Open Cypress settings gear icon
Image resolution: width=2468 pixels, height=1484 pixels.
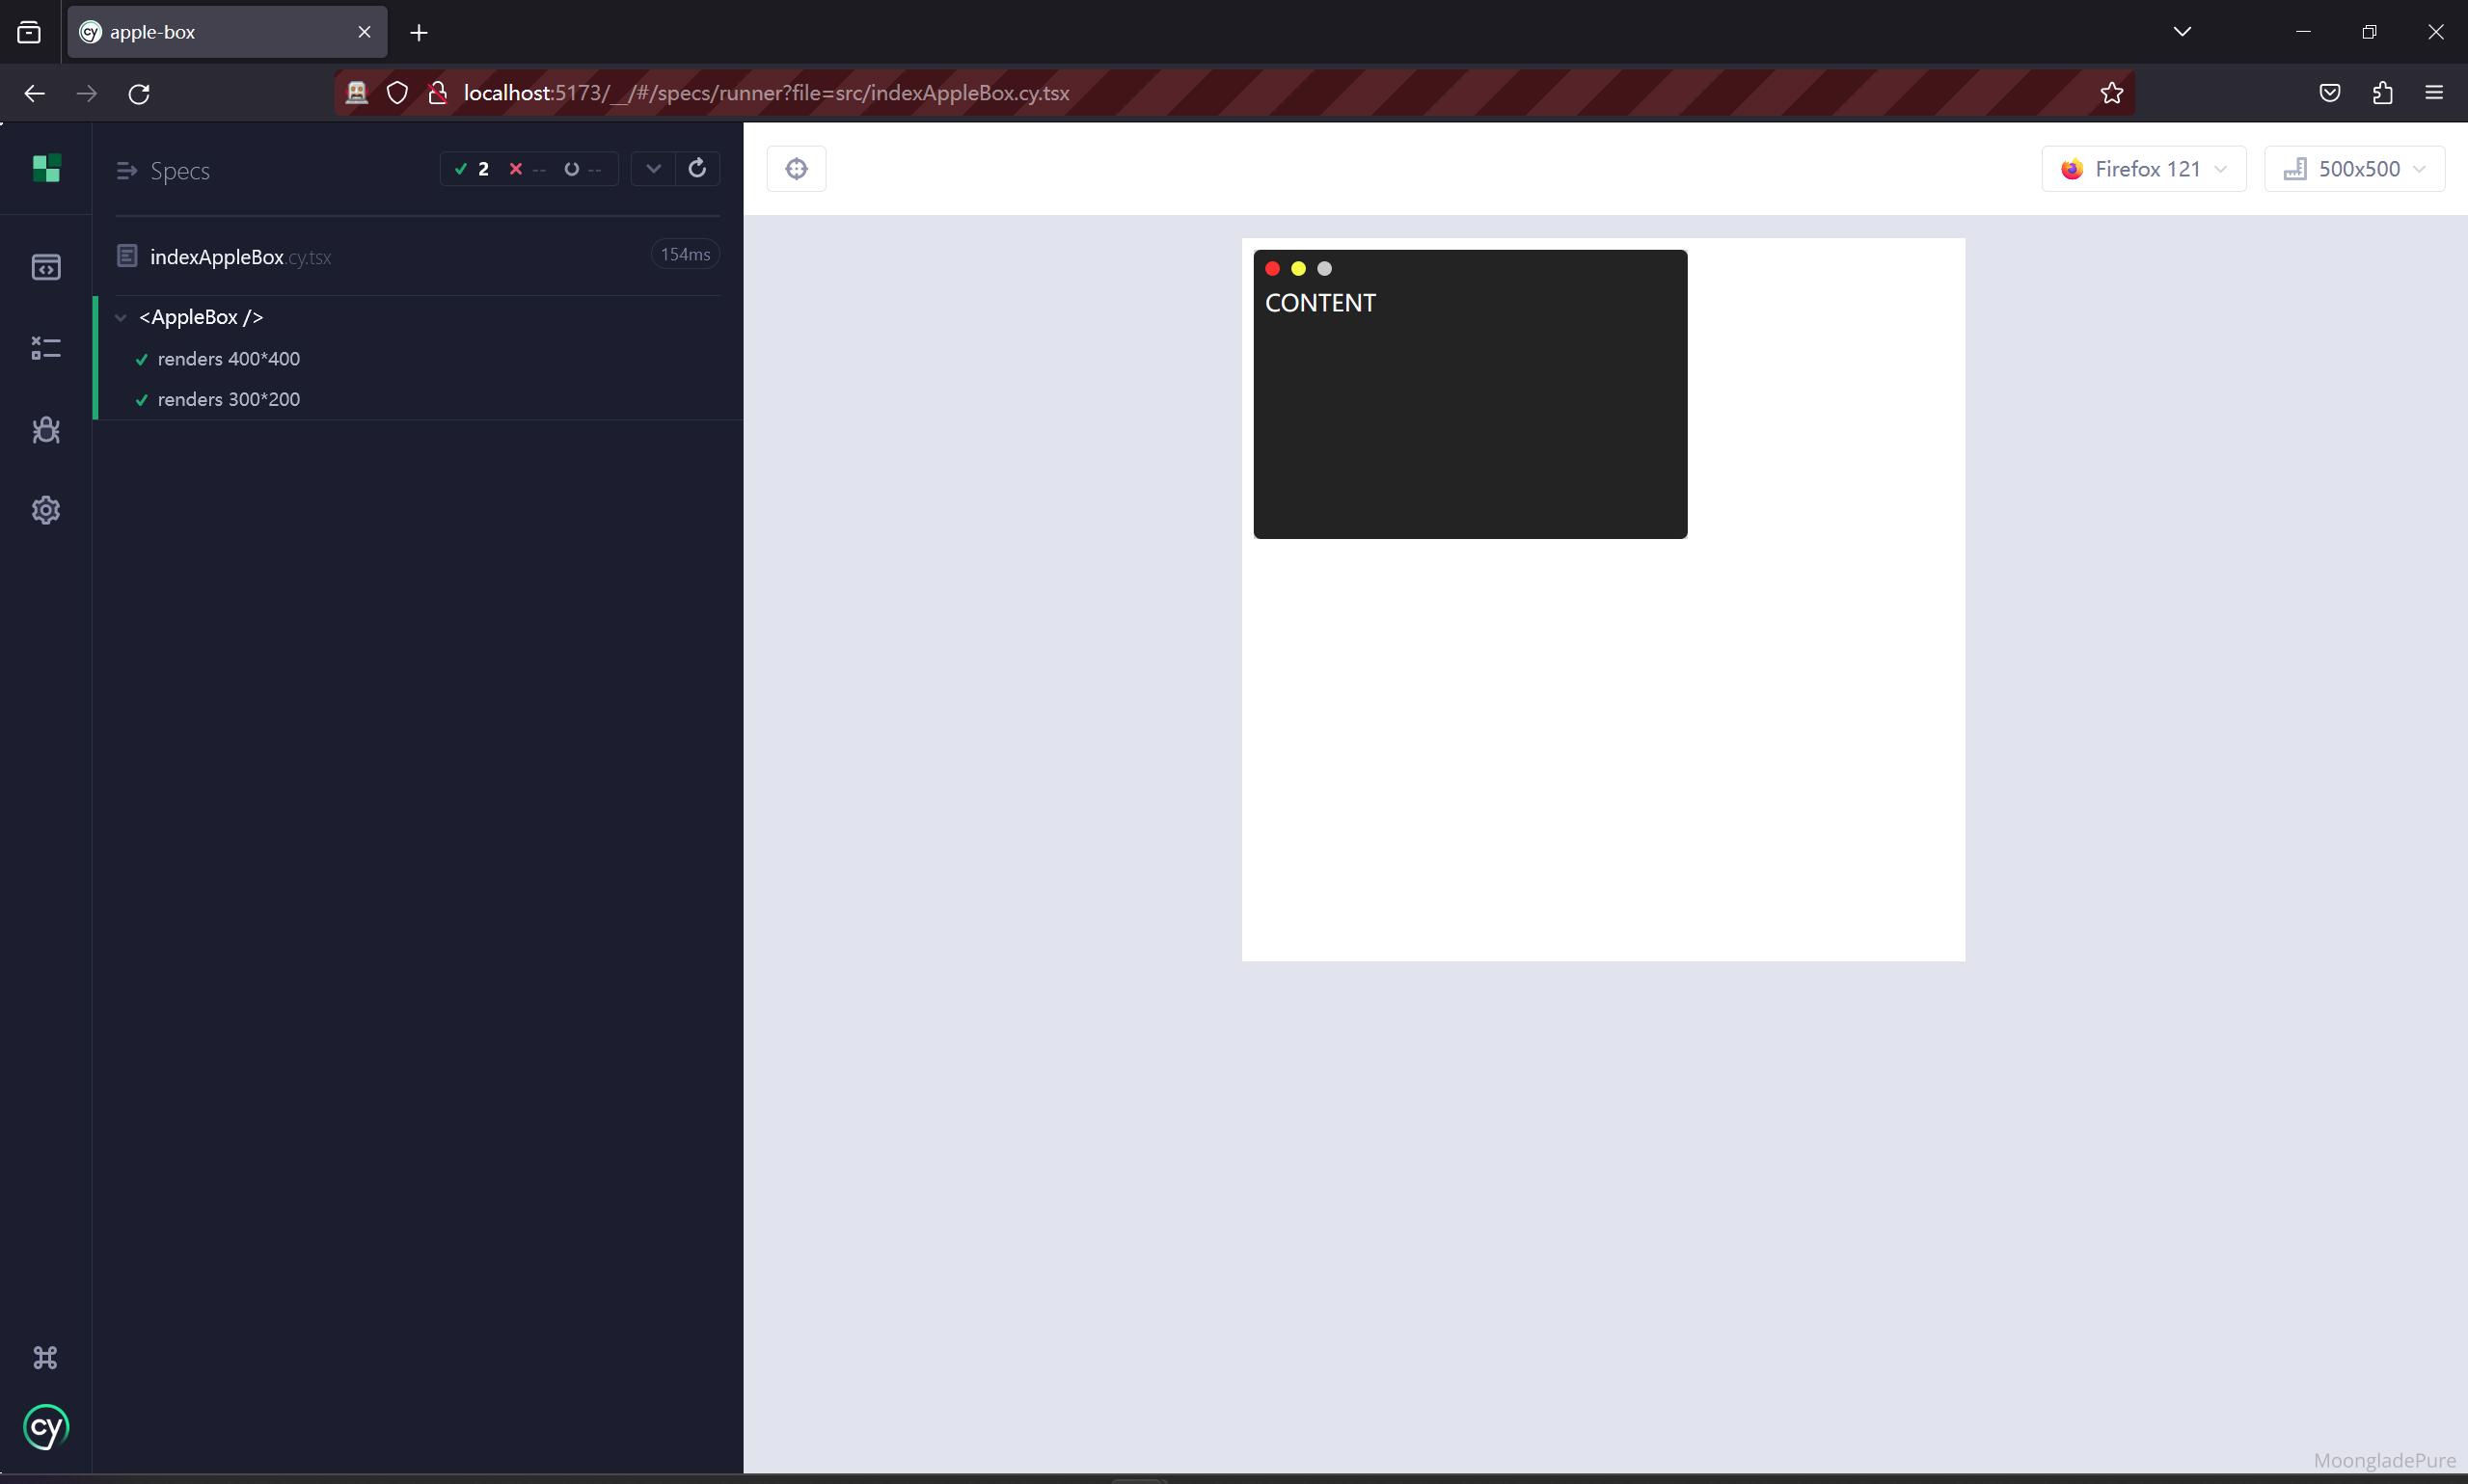pyautogui.click(x=46, y=510)
